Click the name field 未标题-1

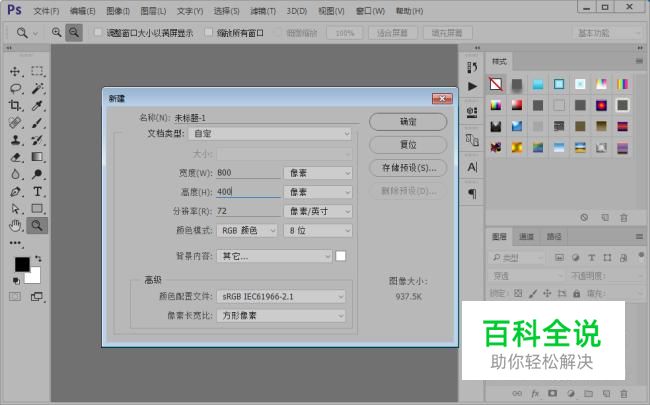[x=266, y=118]
